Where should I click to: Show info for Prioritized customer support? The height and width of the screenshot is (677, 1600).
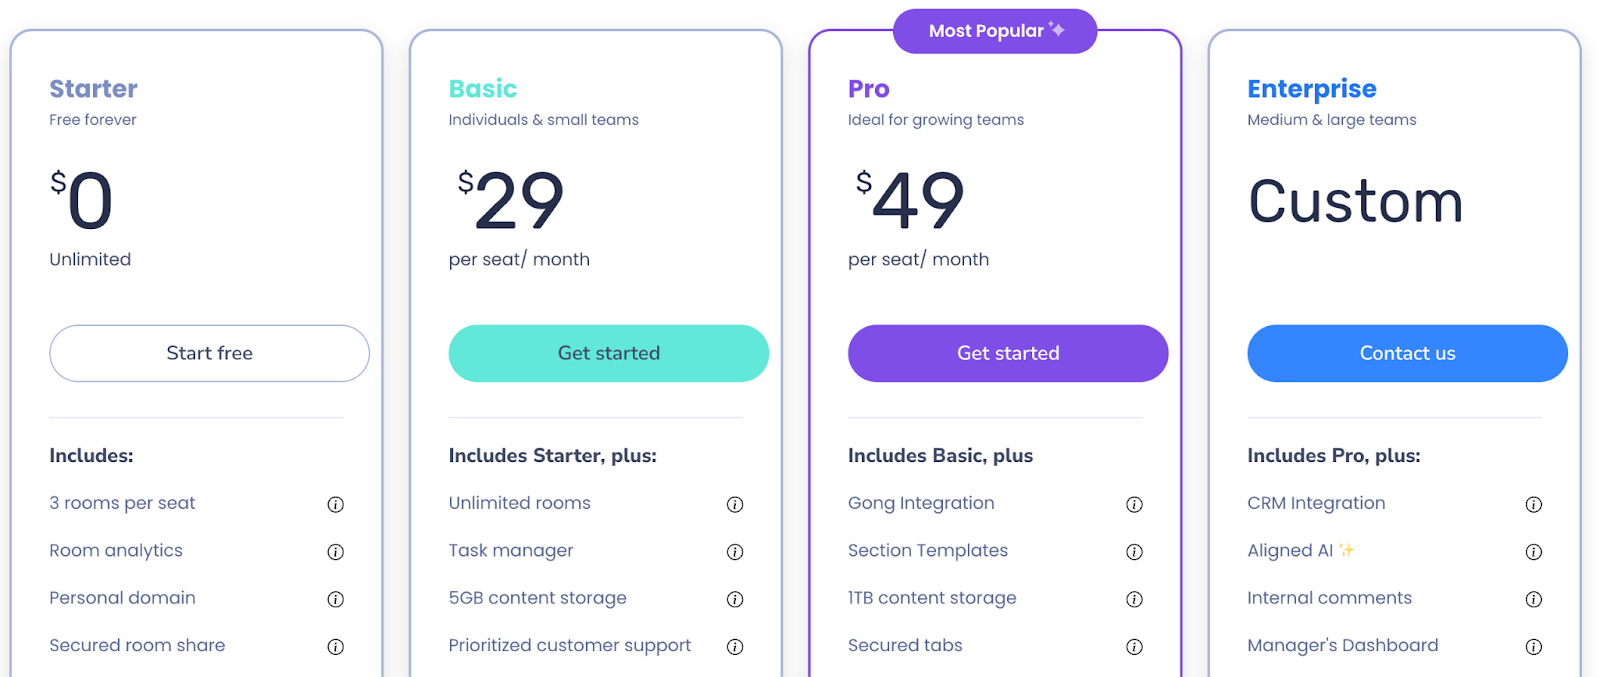735,647
